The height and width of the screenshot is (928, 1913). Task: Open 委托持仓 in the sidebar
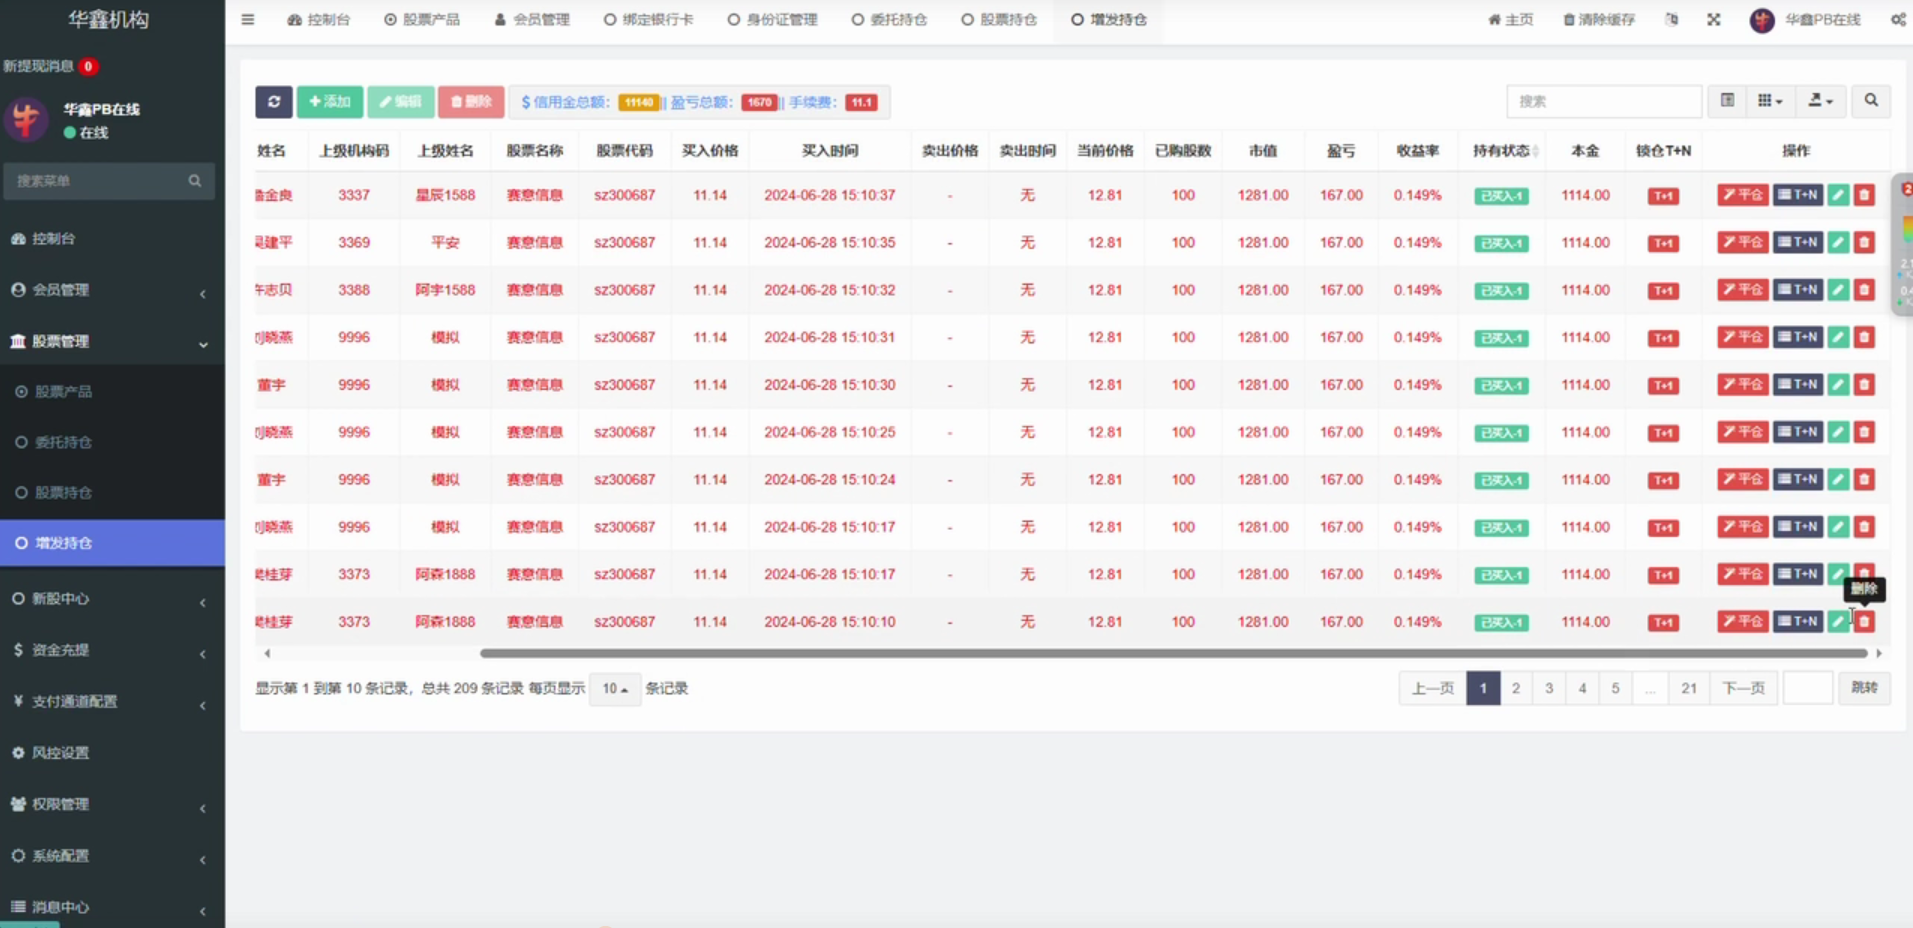(64, 442)
